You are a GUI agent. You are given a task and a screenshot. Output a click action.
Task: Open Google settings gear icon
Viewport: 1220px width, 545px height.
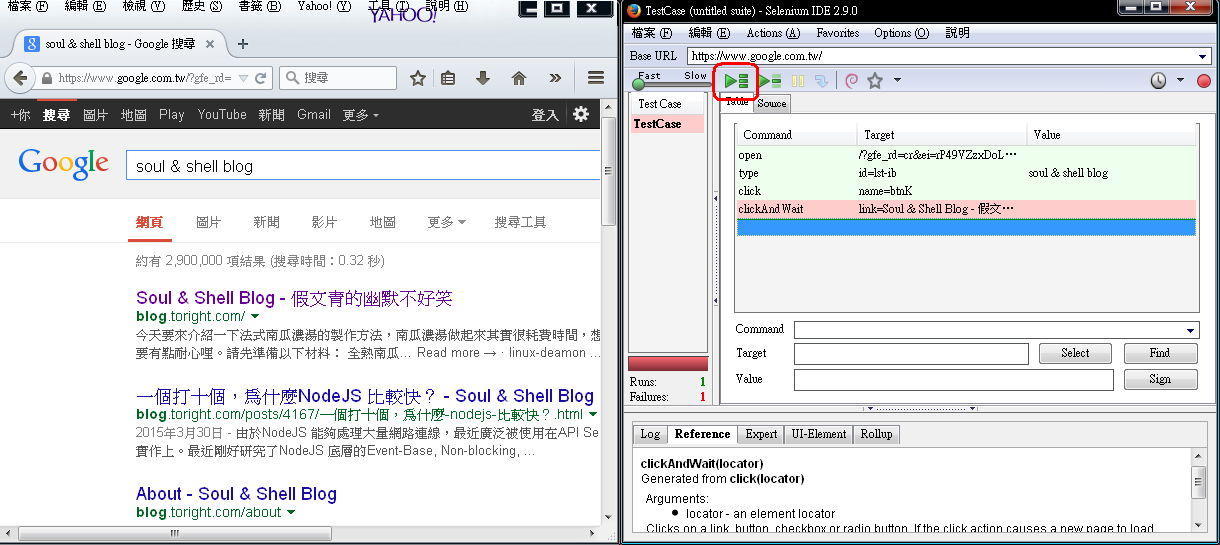(x=581, y=114)
